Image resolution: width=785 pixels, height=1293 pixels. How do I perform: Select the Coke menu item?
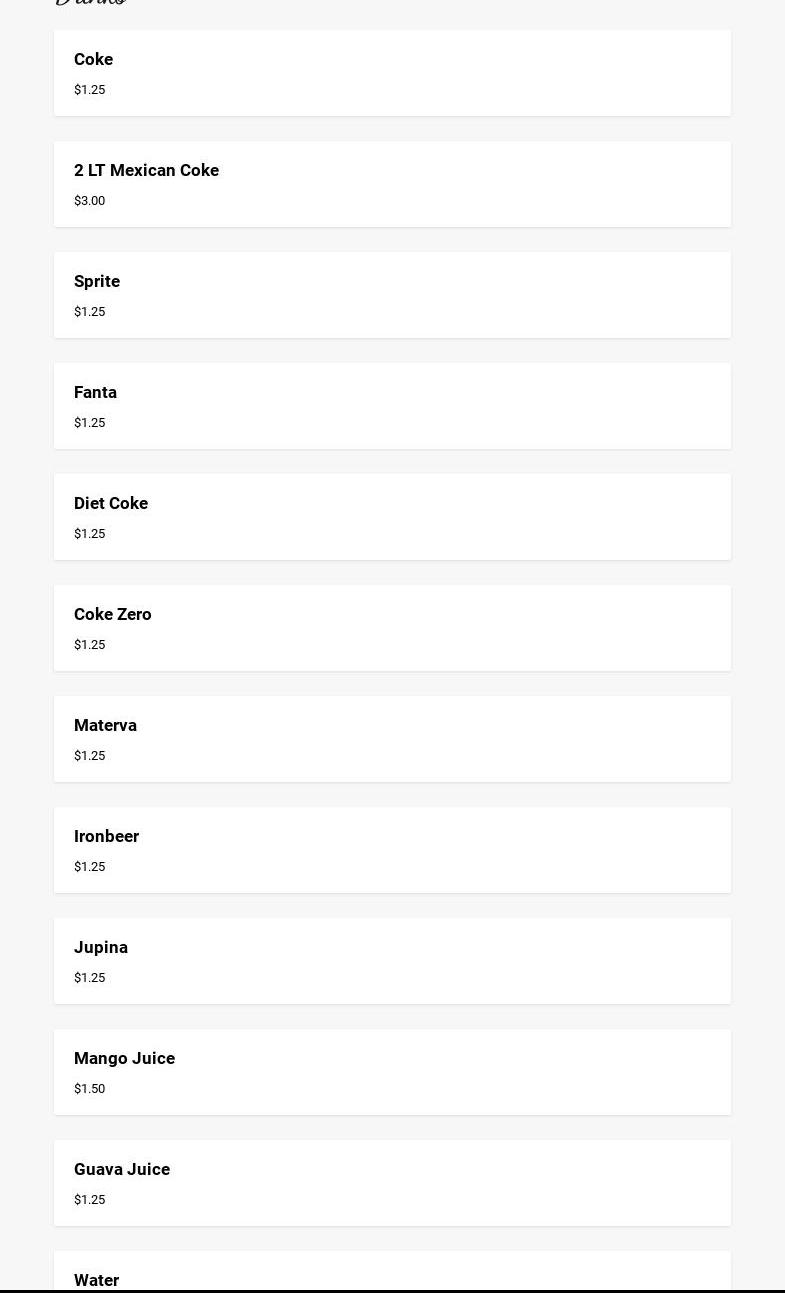[x=93, y=60]
